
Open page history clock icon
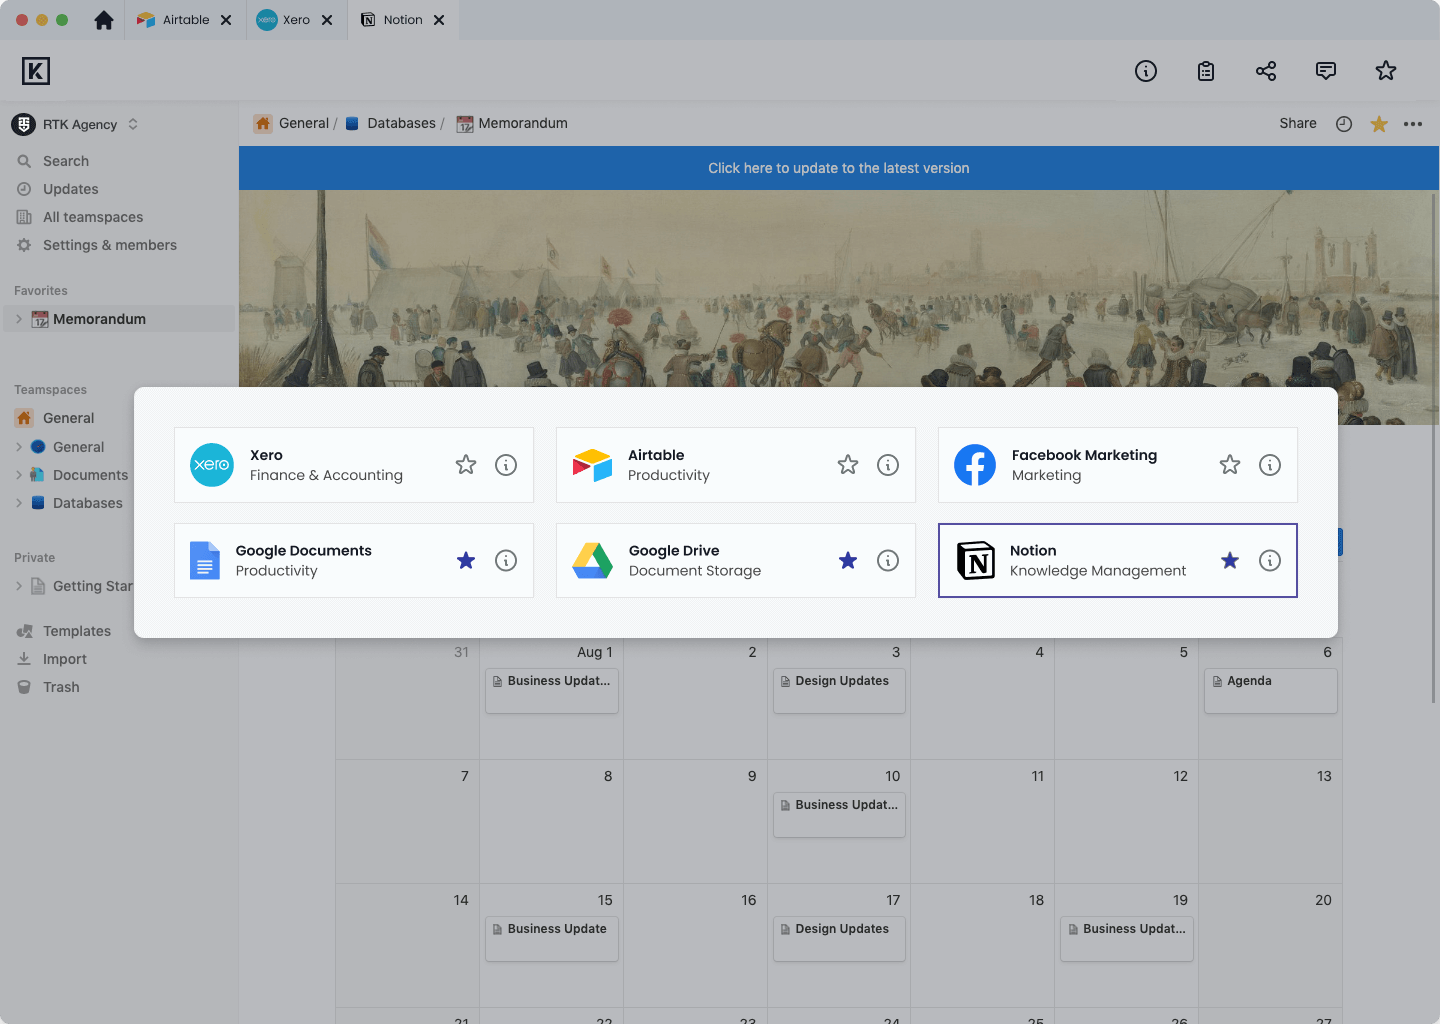(1344, 124)
